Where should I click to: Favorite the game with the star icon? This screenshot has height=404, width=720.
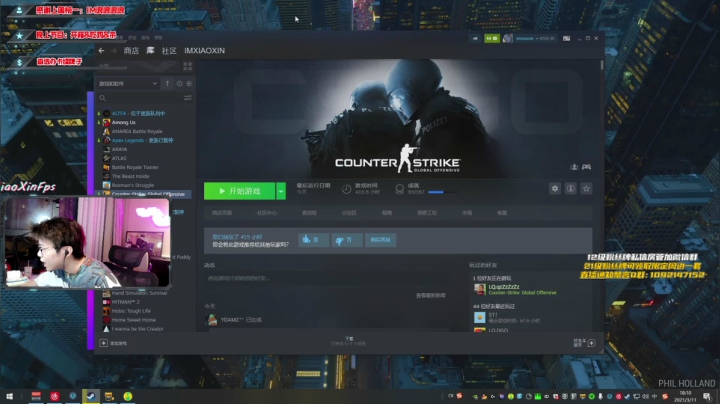click(x=586, y=188)
